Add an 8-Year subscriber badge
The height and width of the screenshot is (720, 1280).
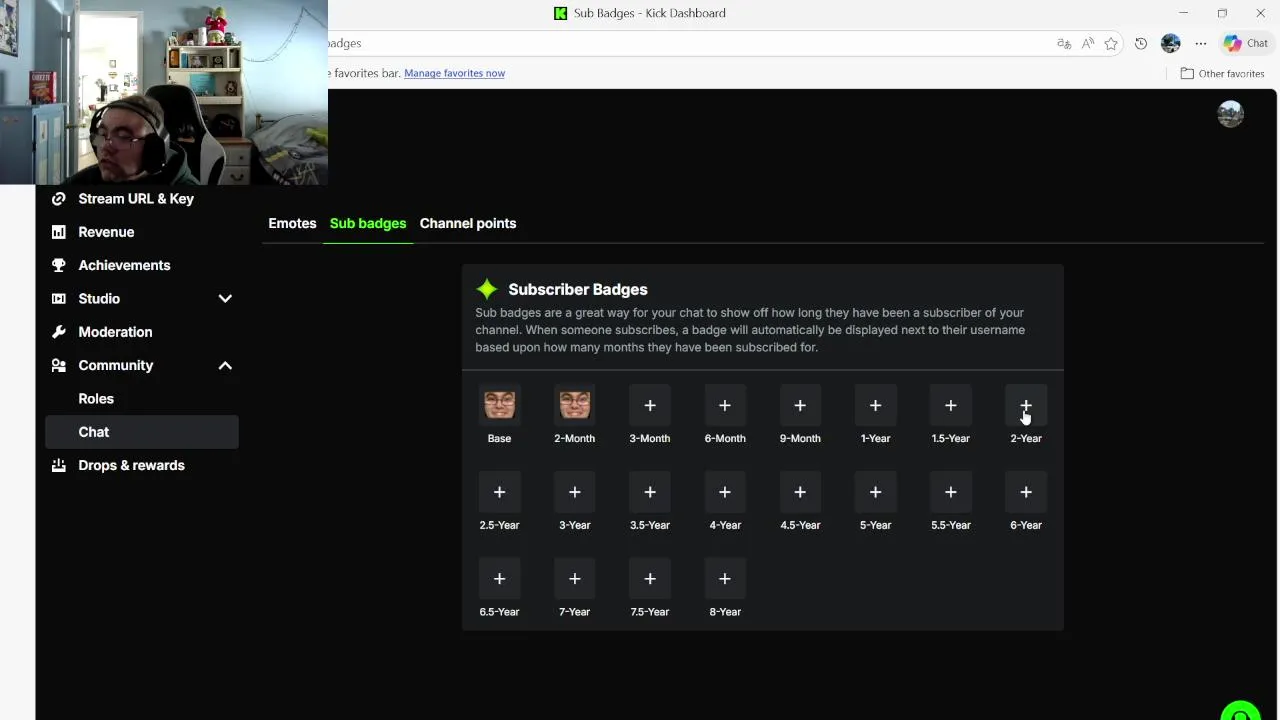tap(725, 579)
